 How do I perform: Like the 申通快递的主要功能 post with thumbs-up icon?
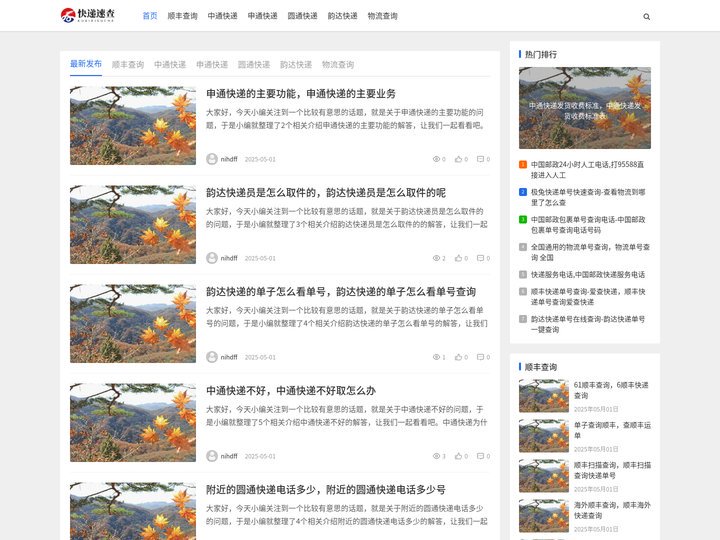point(458,159)
